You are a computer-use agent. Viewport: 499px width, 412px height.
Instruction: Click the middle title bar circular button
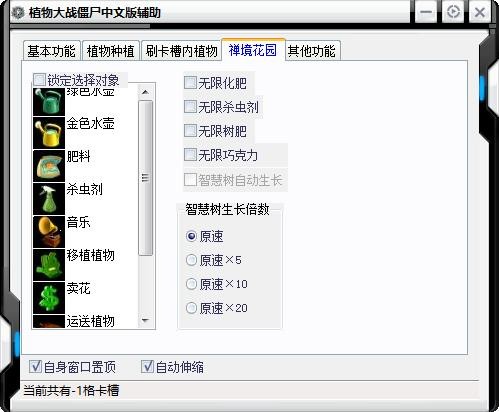(453, 12)
